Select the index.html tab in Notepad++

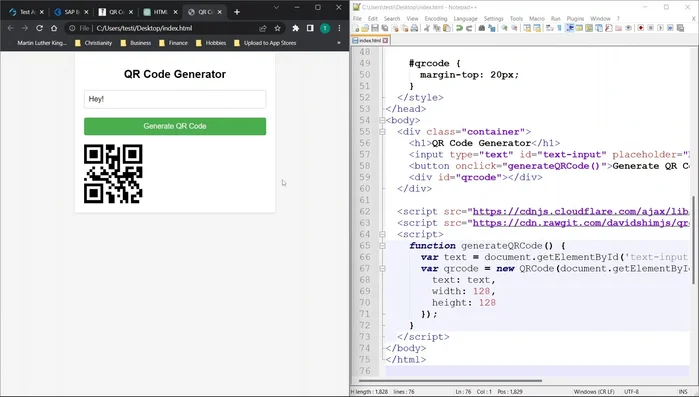click(370, 40)
